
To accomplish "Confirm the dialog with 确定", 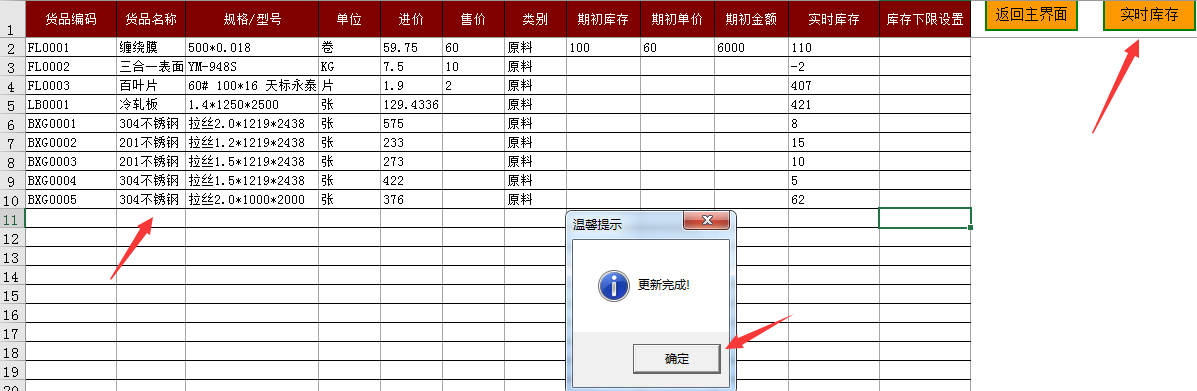I will point(676,359).
